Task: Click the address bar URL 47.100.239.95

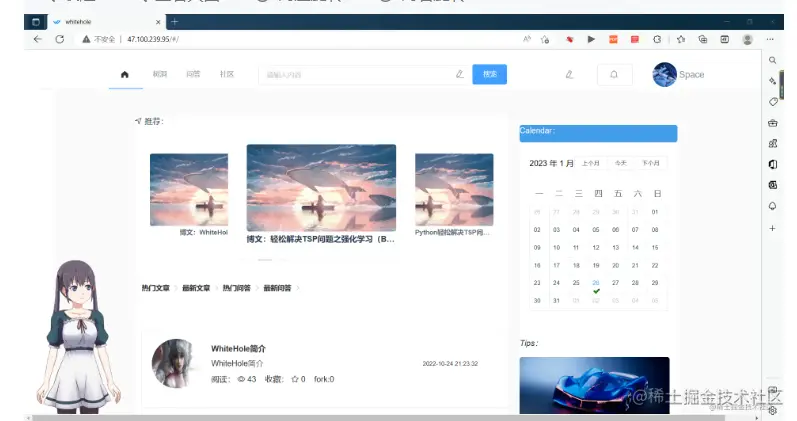Action: coord(152,39)
